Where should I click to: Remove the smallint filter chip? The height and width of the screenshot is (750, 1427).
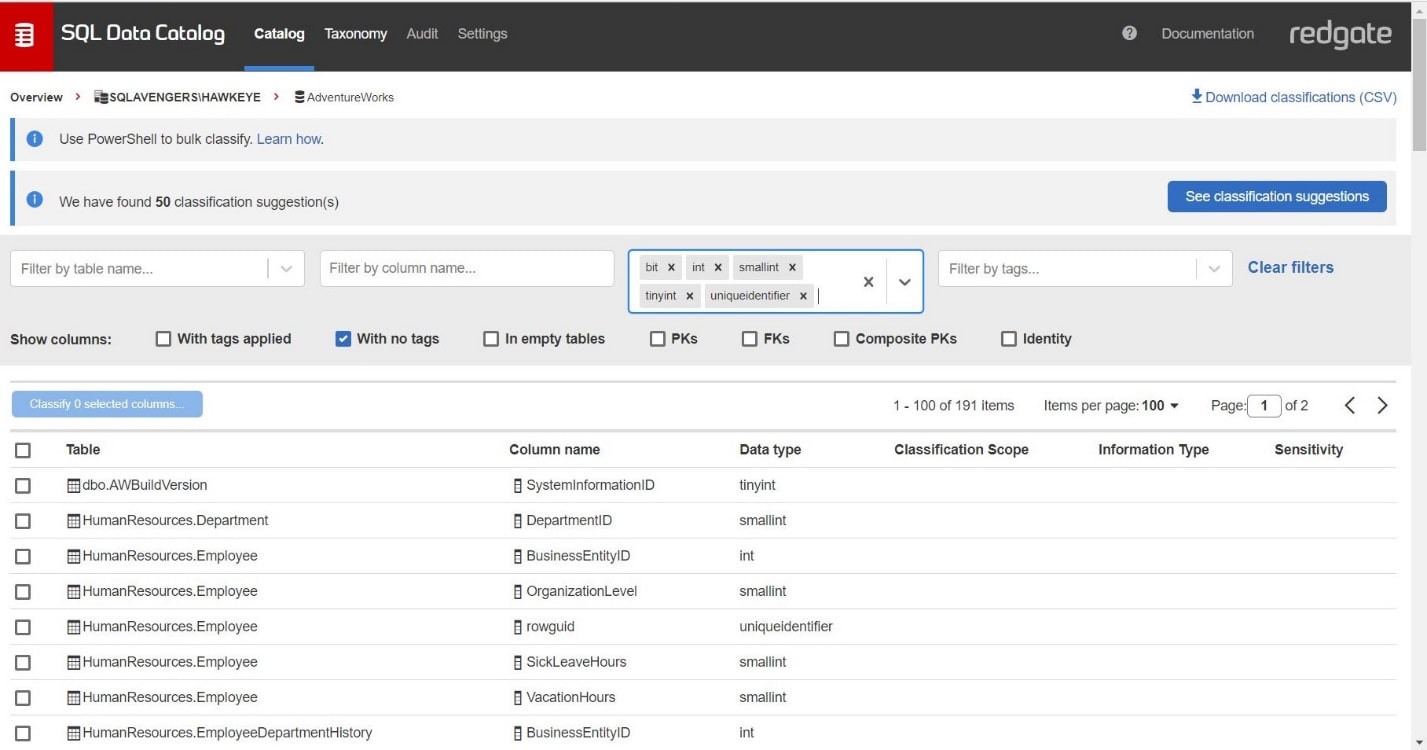click(792, 267)
